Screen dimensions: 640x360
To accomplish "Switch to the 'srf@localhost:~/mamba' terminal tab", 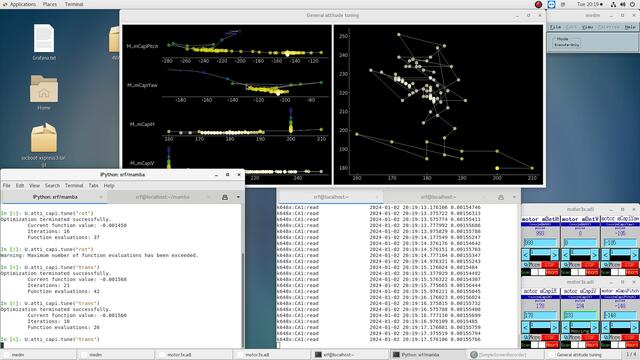I will [x=162, y=197].
